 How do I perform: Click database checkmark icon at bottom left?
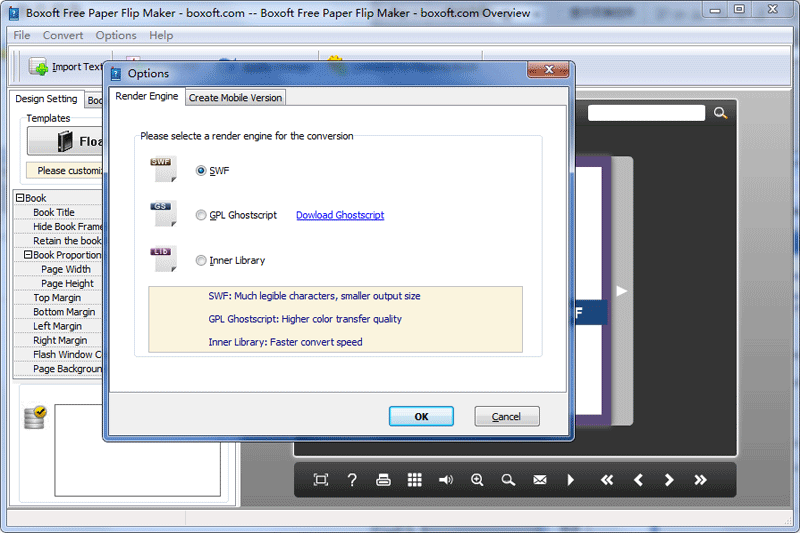35,417
